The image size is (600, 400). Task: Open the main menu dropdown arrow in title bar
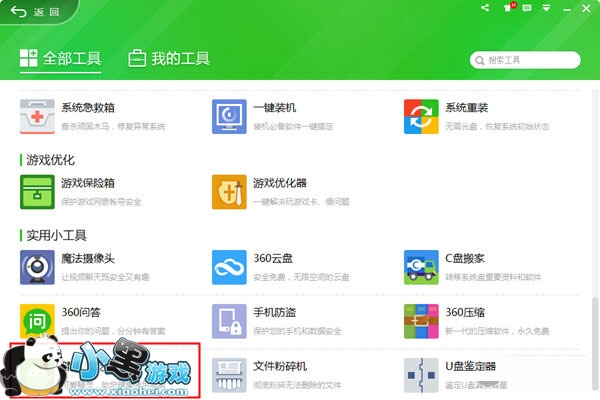tap(546, 8)
